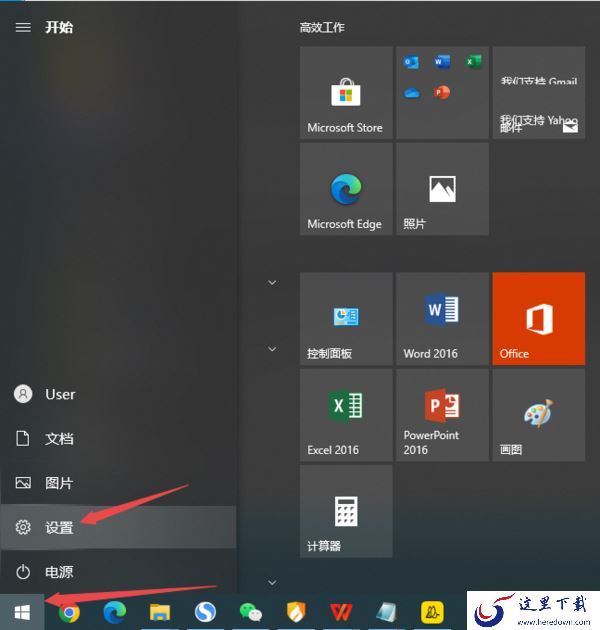This screenshot has height=630, width=600.
Task: Open WeChat from the taskbar
Action: 251,613
